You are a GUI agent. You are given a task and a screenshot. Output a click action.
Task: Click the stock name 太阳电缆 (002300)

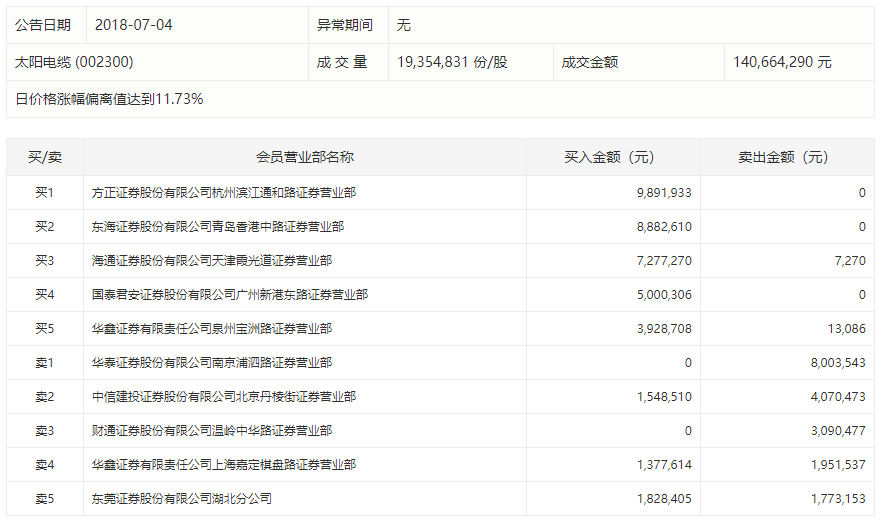point(74,62)
